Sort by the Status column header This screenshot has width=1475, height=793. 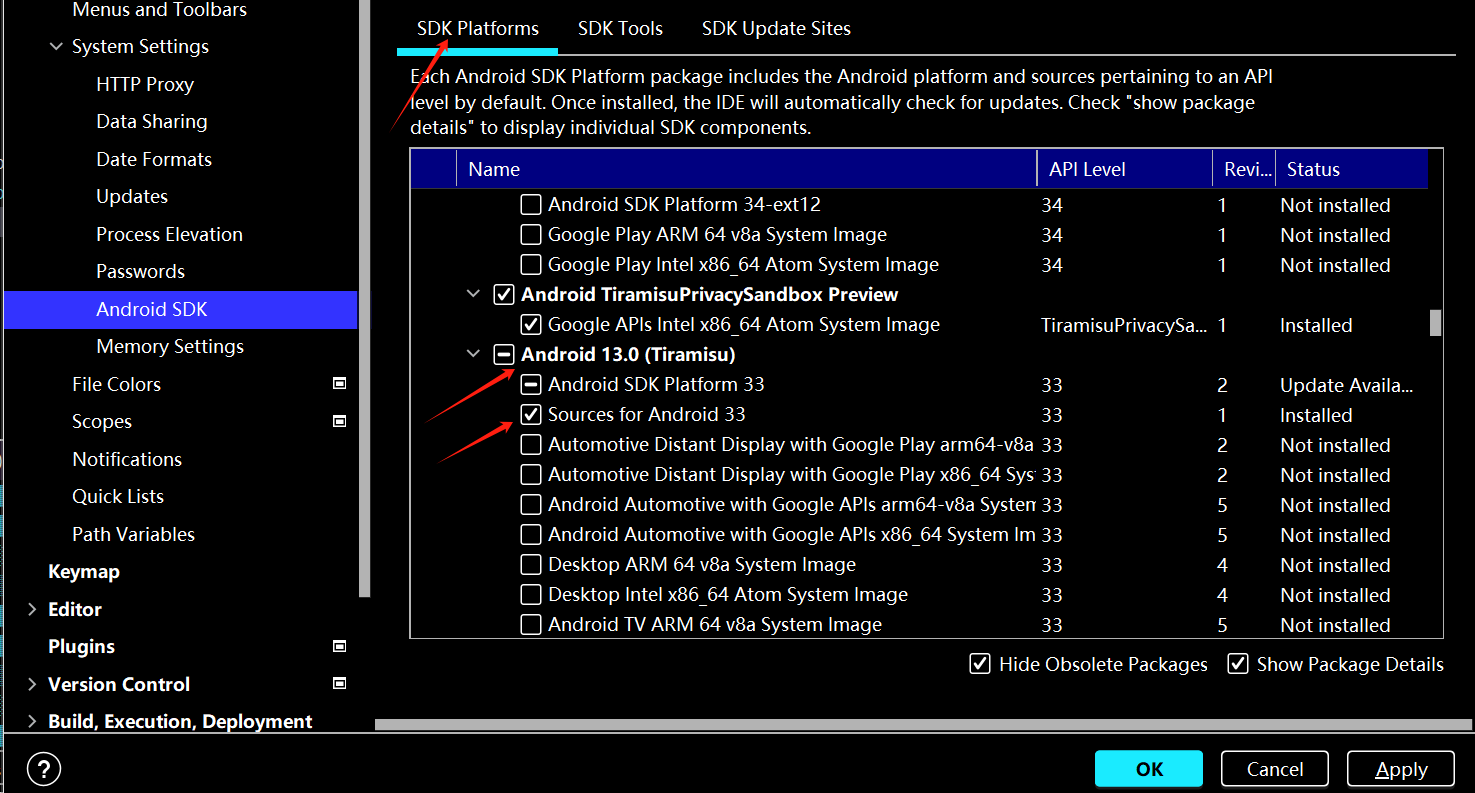1352,169
